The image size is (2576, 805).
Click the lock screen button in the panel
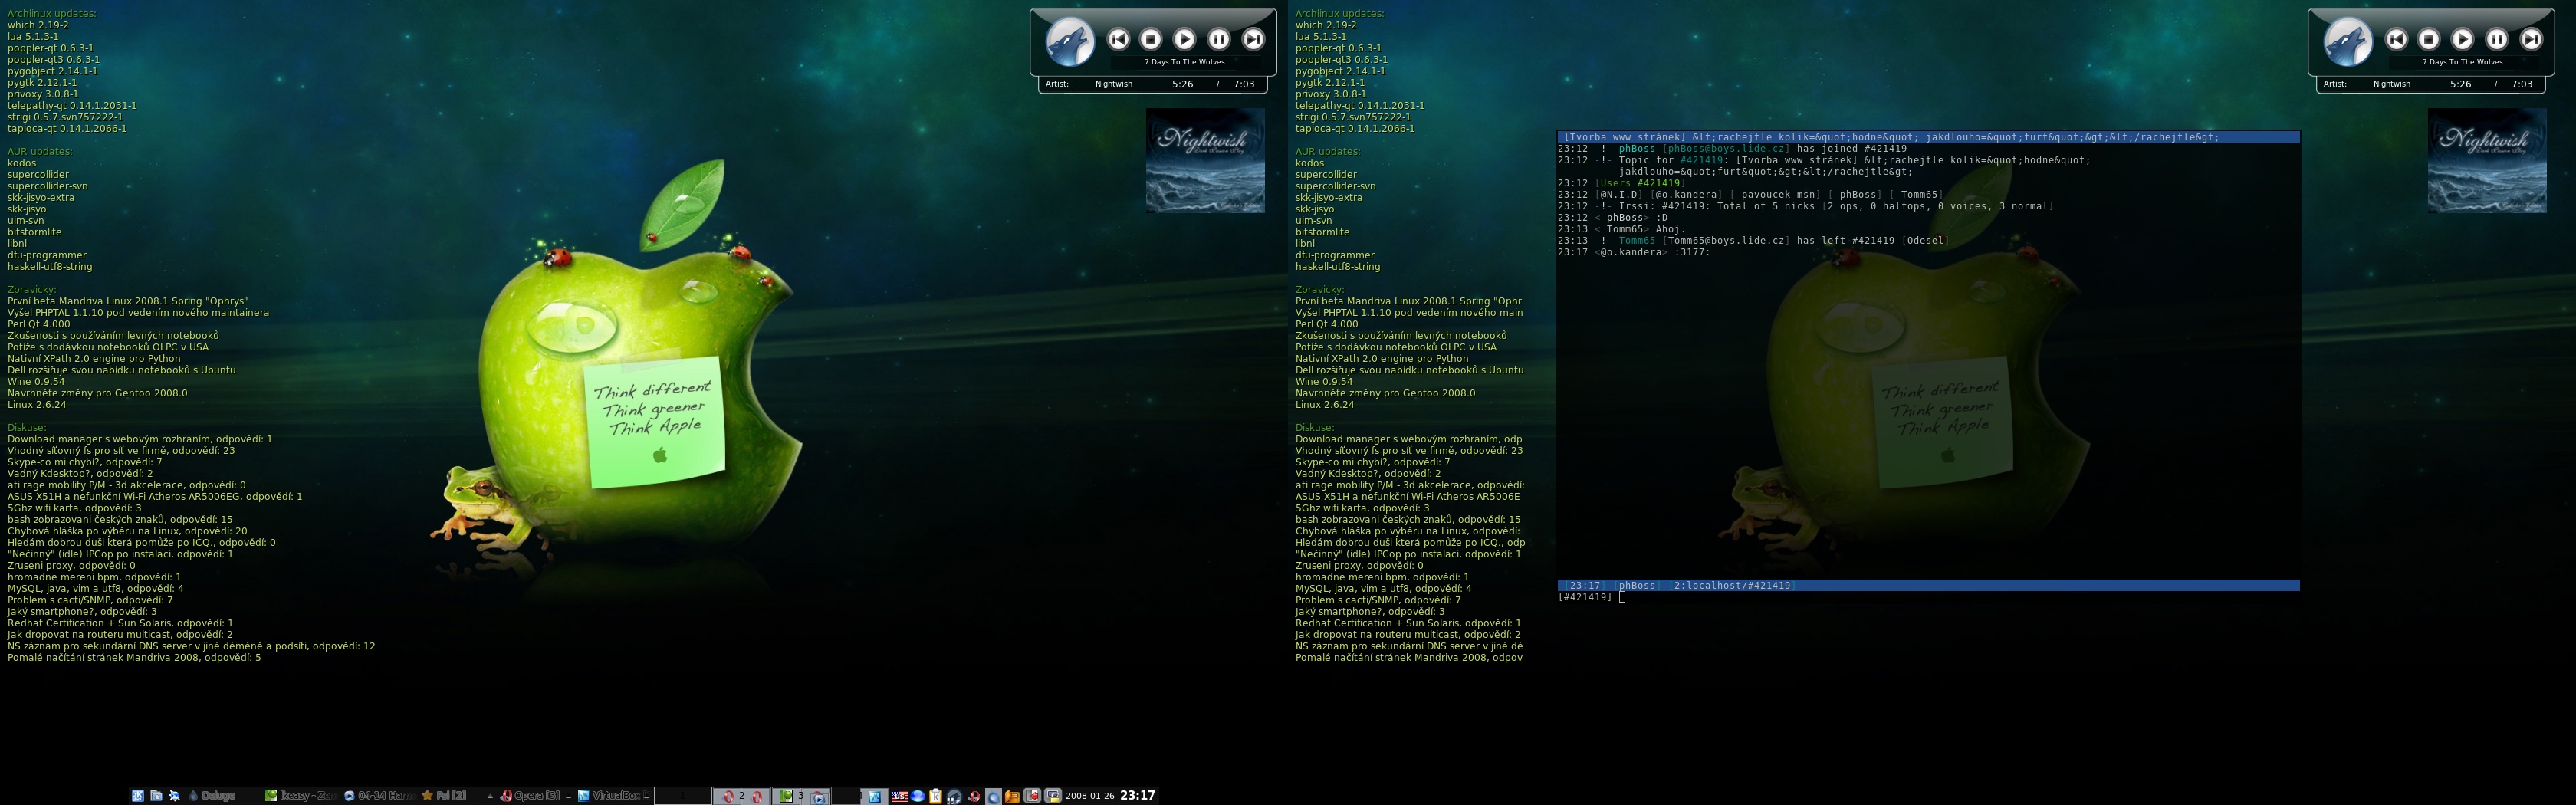pyautogui.click(x=1053, y=796)
